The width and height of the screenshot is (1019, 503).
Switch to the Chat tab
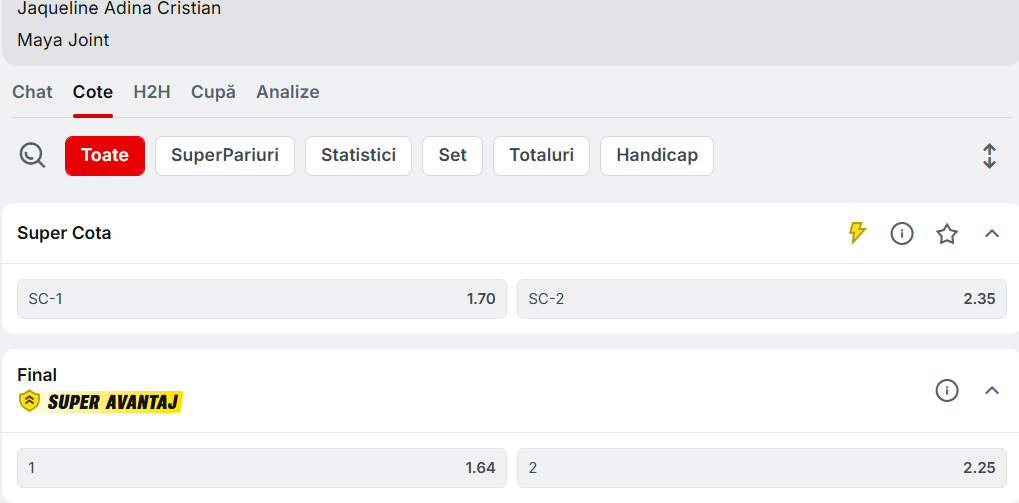32,92
